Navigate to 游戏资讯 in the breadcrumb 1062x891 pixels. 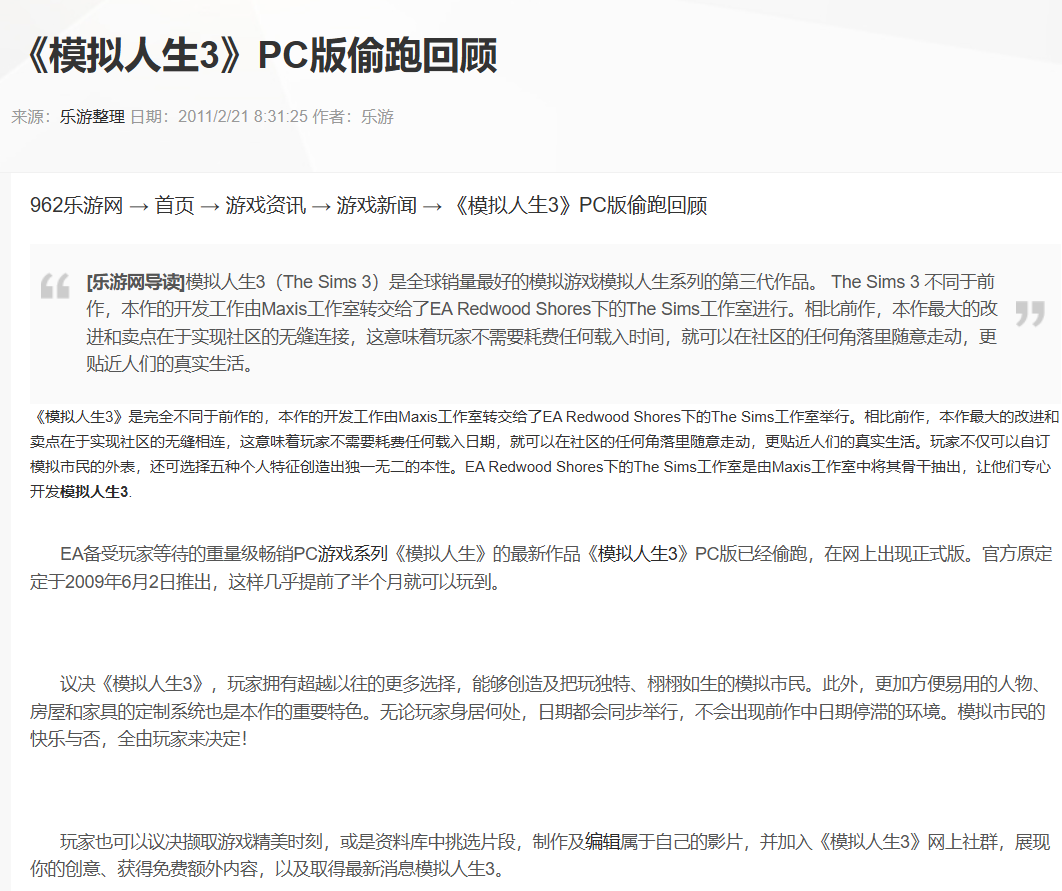[x=266, y=204]
